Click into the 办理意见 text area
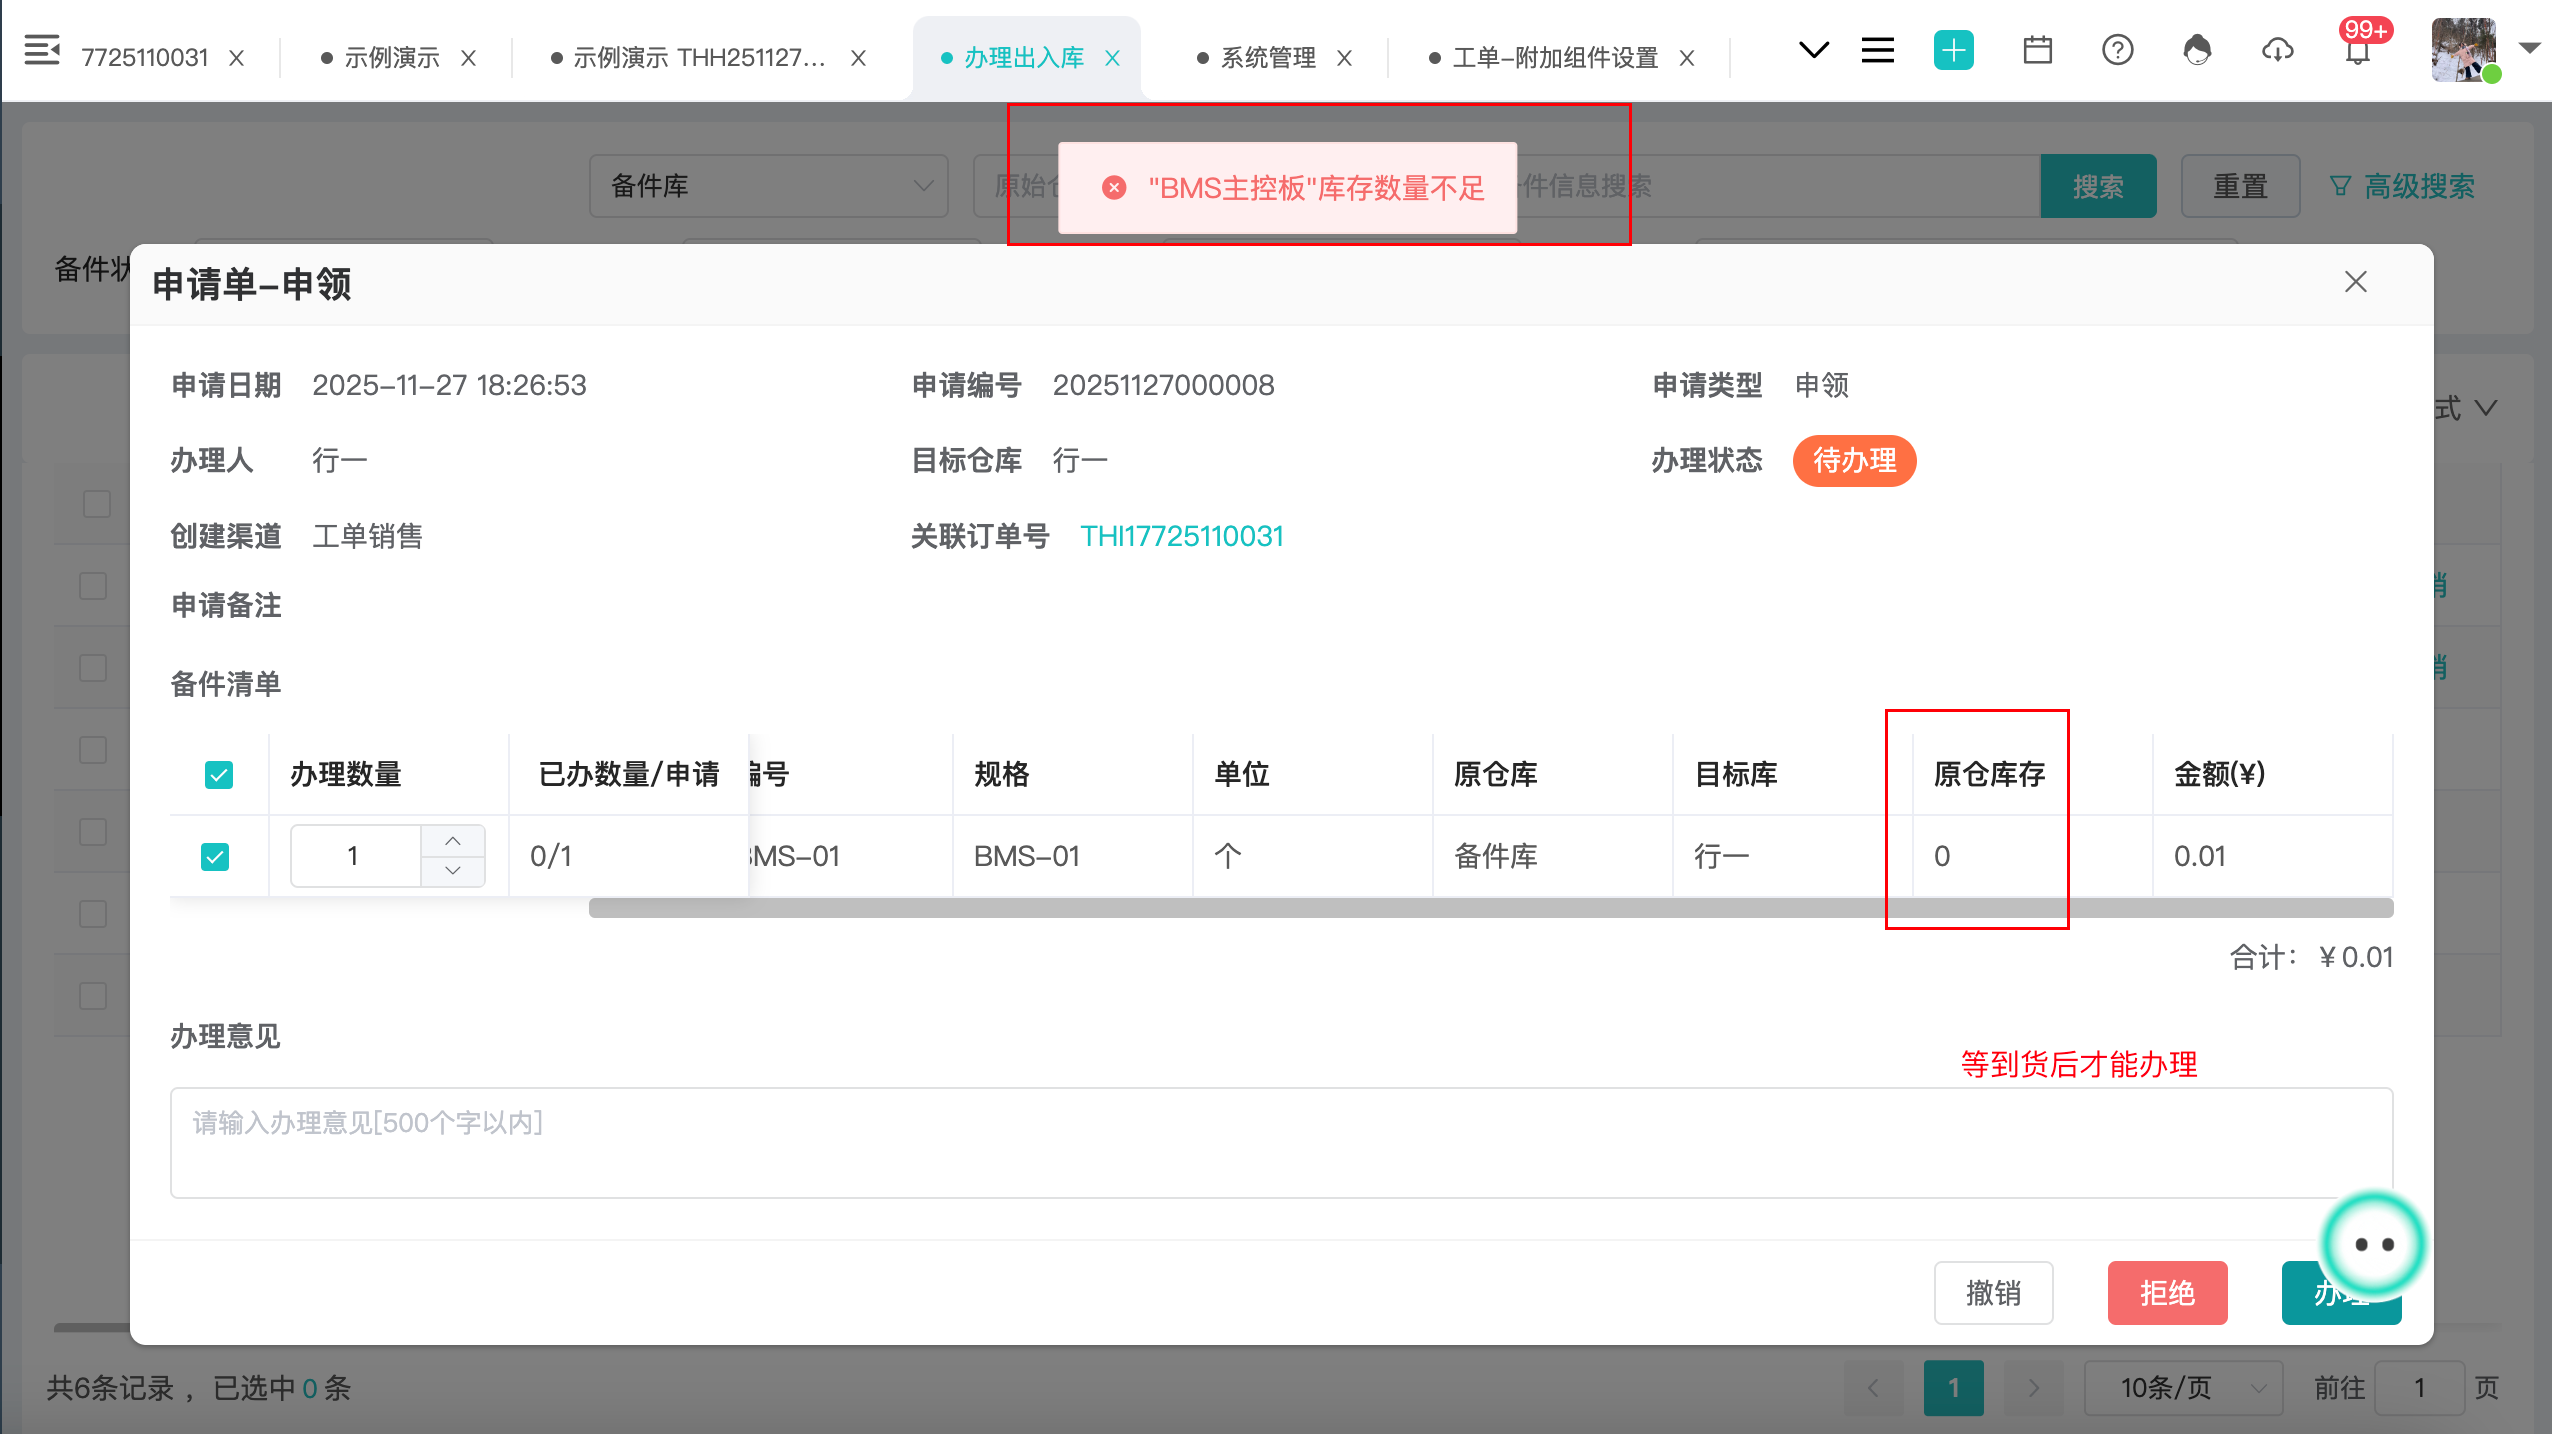 (1281, 1143)
